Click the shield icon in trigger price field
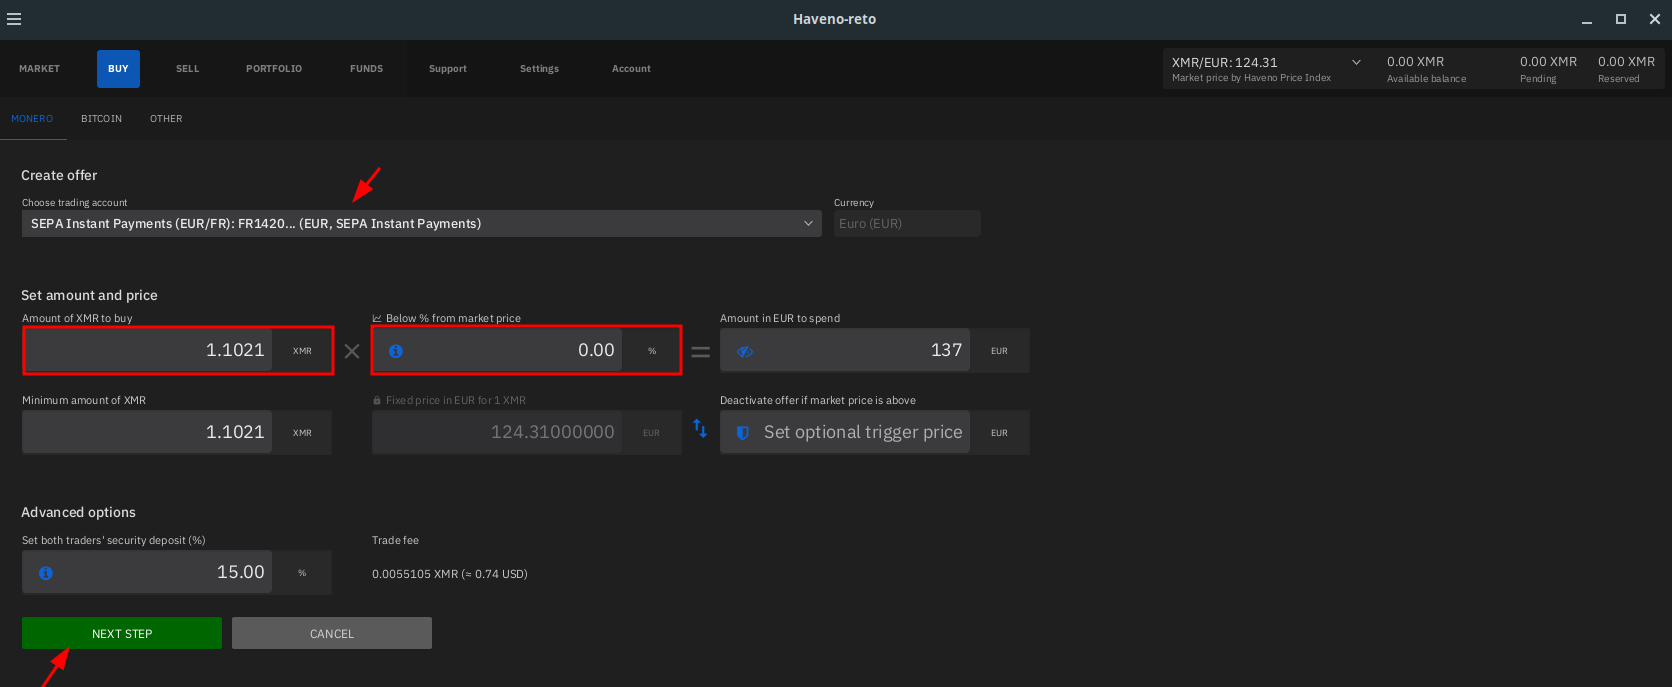The image size is (1672, 687). tap(743, 433)
